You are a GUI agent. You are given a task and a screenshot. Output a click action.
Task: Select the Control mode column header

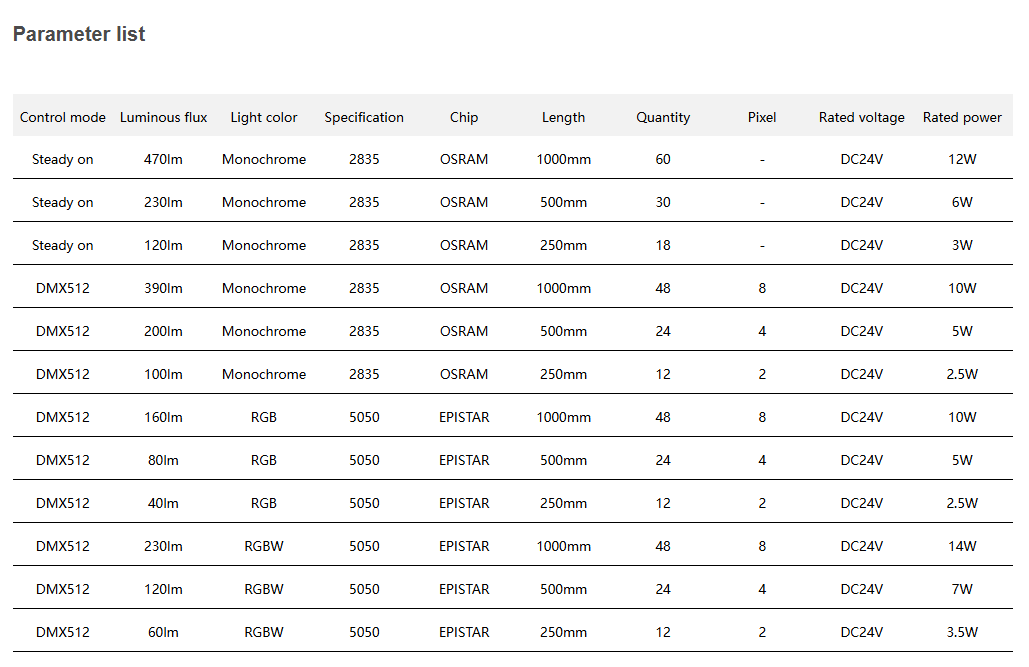pos(63,117)
